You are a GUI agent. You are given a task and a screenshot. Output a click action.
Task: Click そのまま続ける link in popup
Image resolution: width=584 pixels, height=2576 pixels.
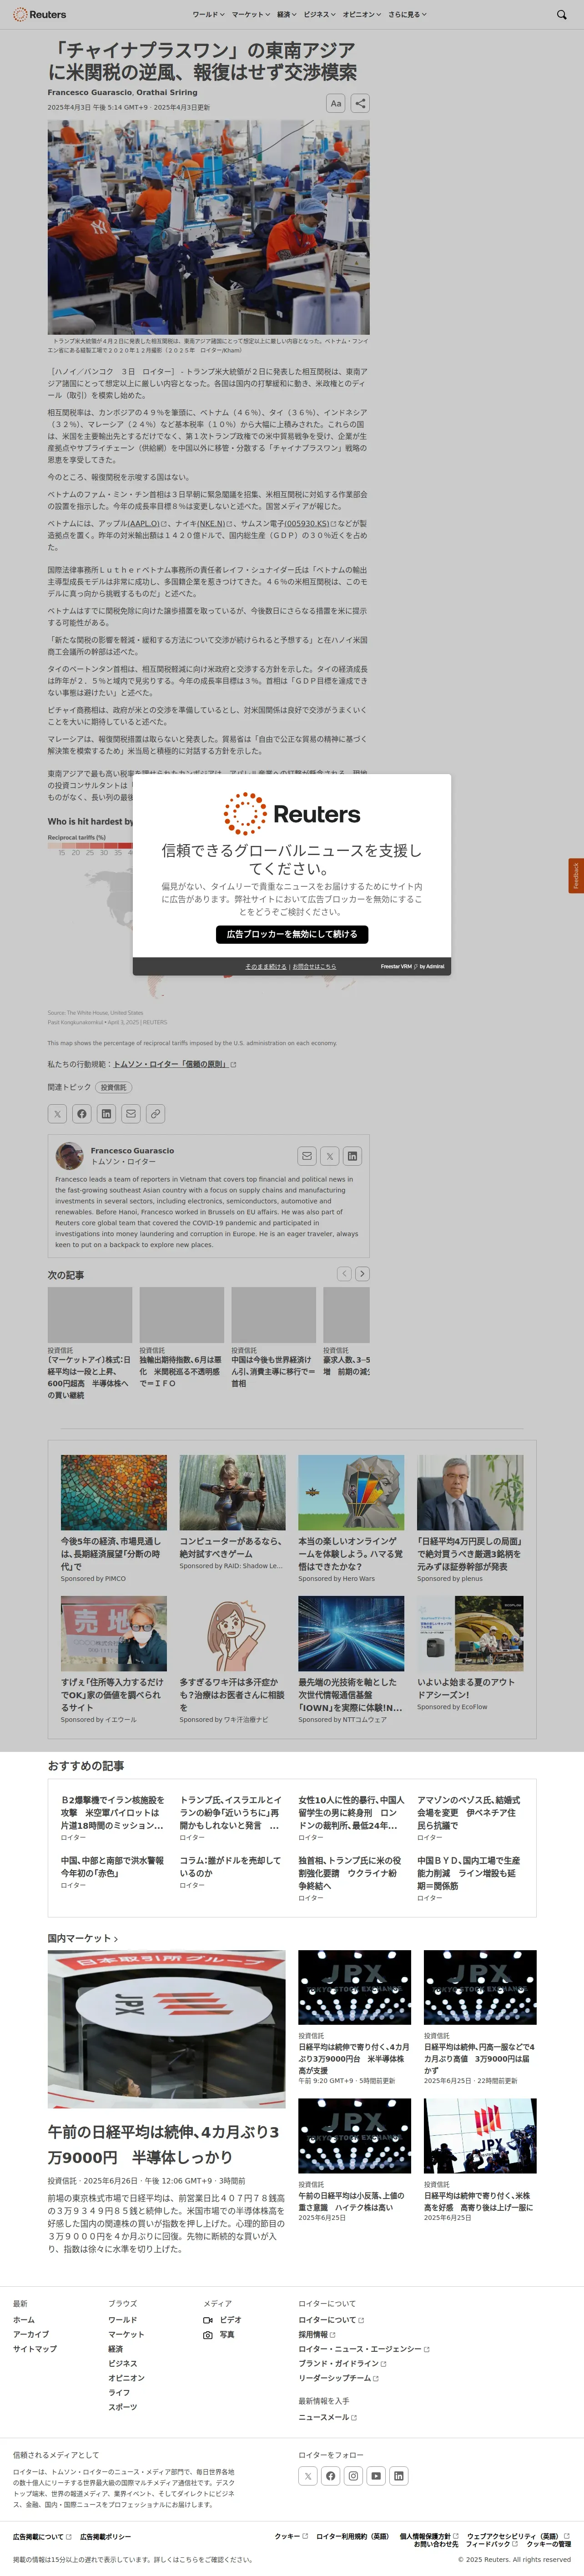pyautogui.click(x=266, y=967)
